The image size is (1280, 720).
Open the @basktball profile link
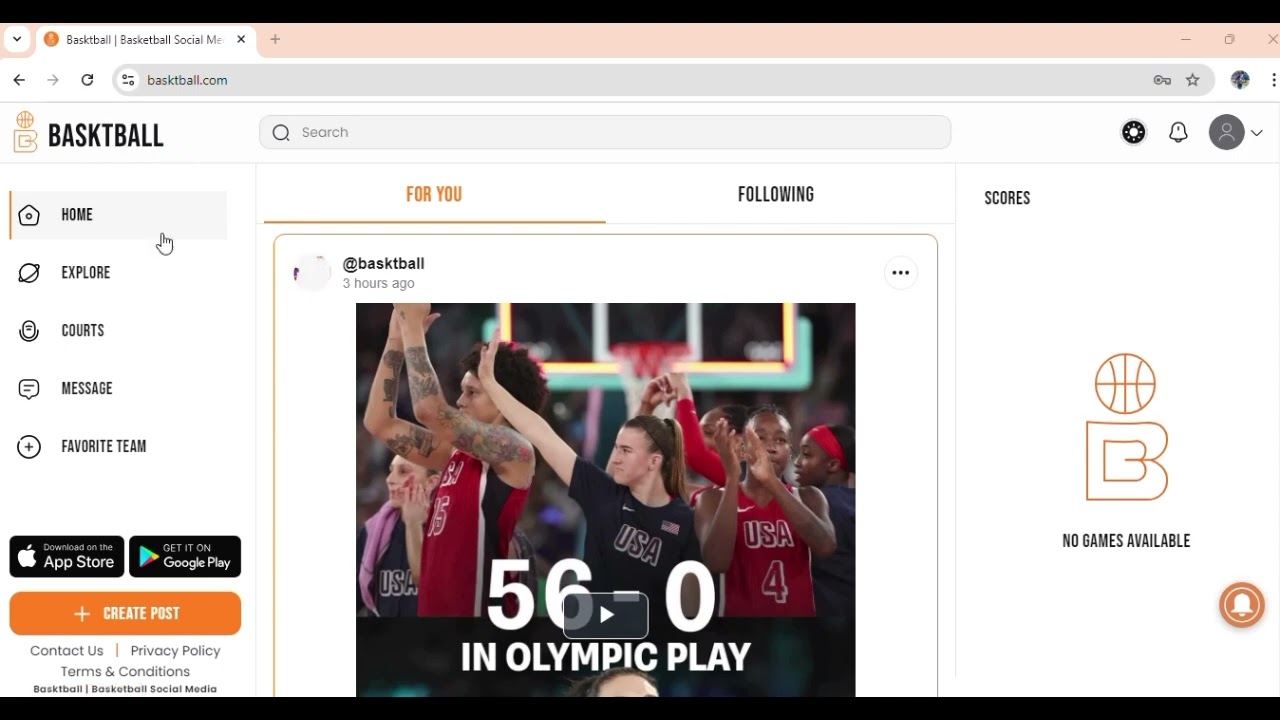click(383, 263)
